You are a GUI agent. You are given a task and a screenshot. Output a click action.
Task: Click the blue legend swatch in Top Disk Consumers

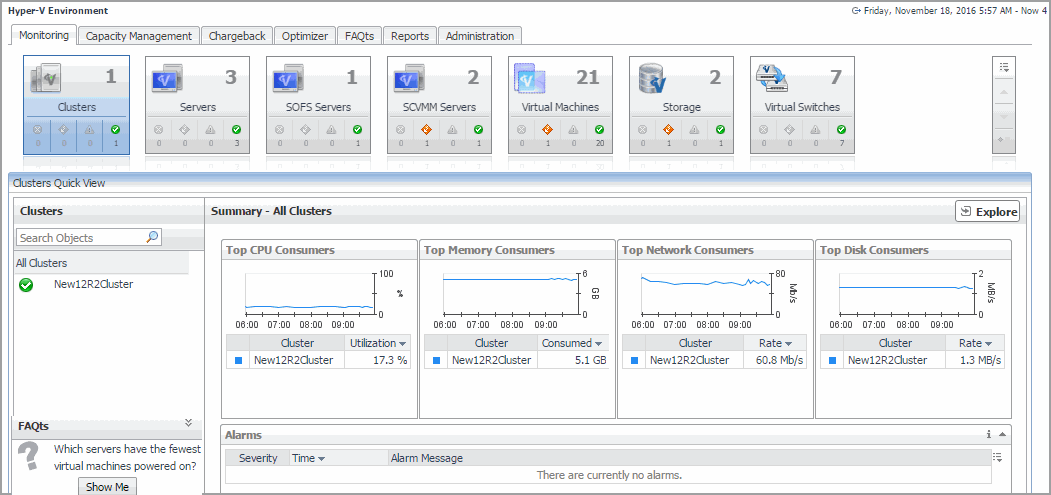point(832,361)
